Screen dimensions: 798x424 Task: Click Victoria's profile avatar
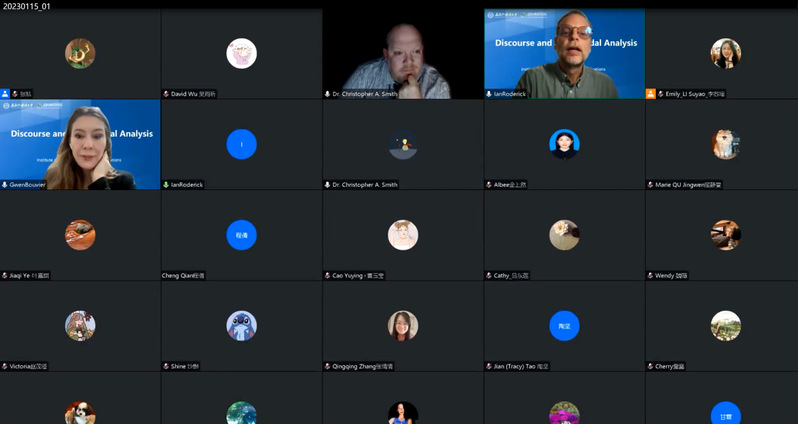80,325
